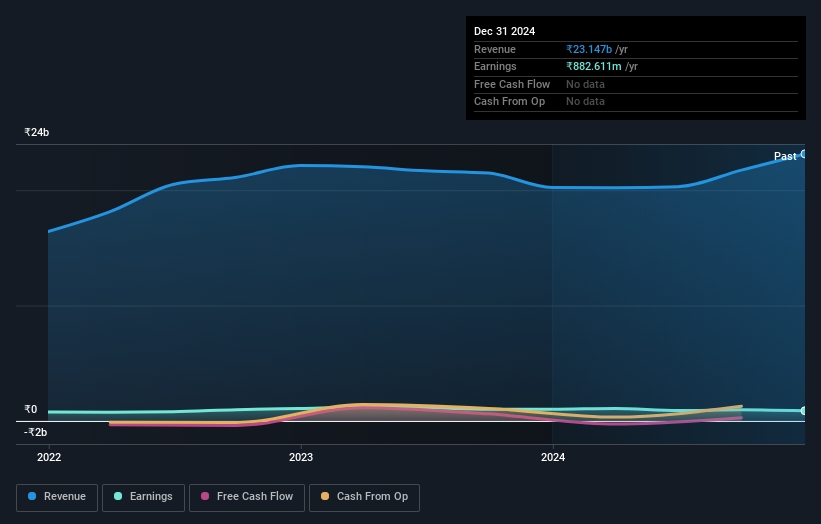This screenshot has width=821, height=524.
Task: Click the ₹24b y-axis label
Action: [37, 132]
